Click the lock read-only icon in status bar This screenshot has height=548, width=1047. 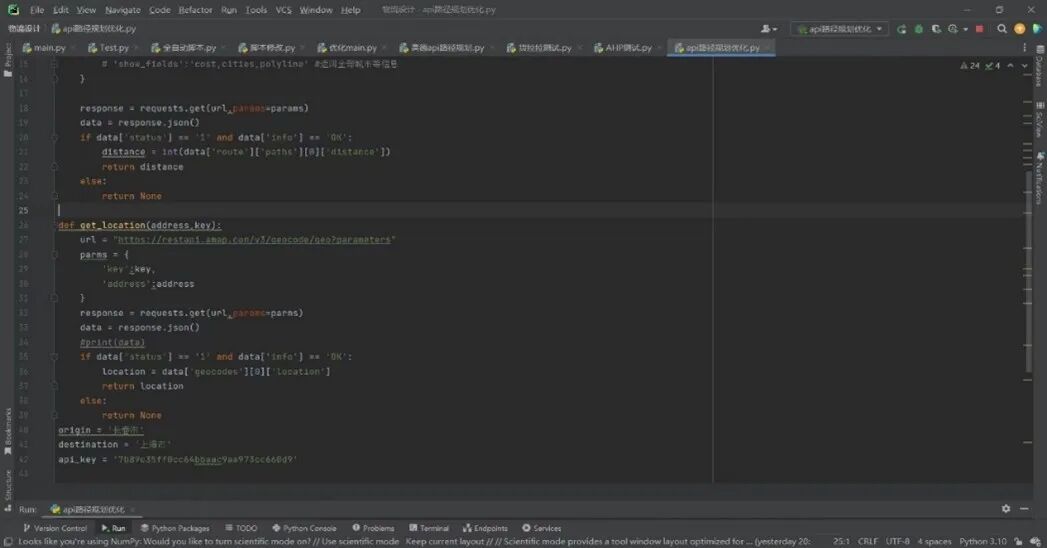click(x=1018, y=541)
